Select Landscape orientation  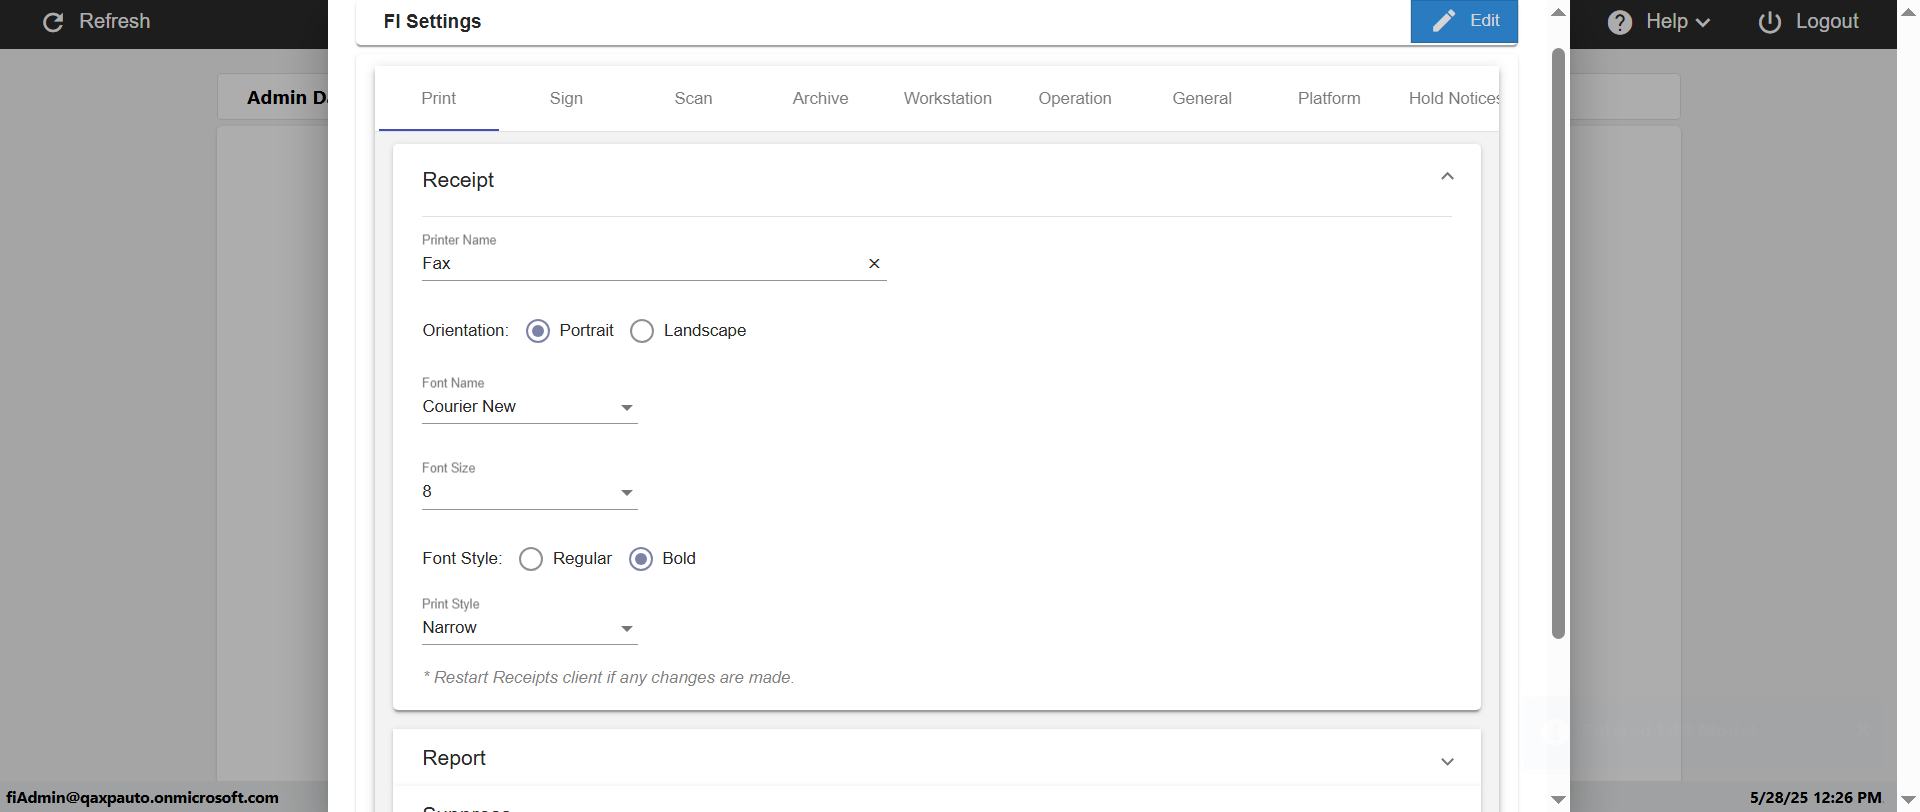642,331
